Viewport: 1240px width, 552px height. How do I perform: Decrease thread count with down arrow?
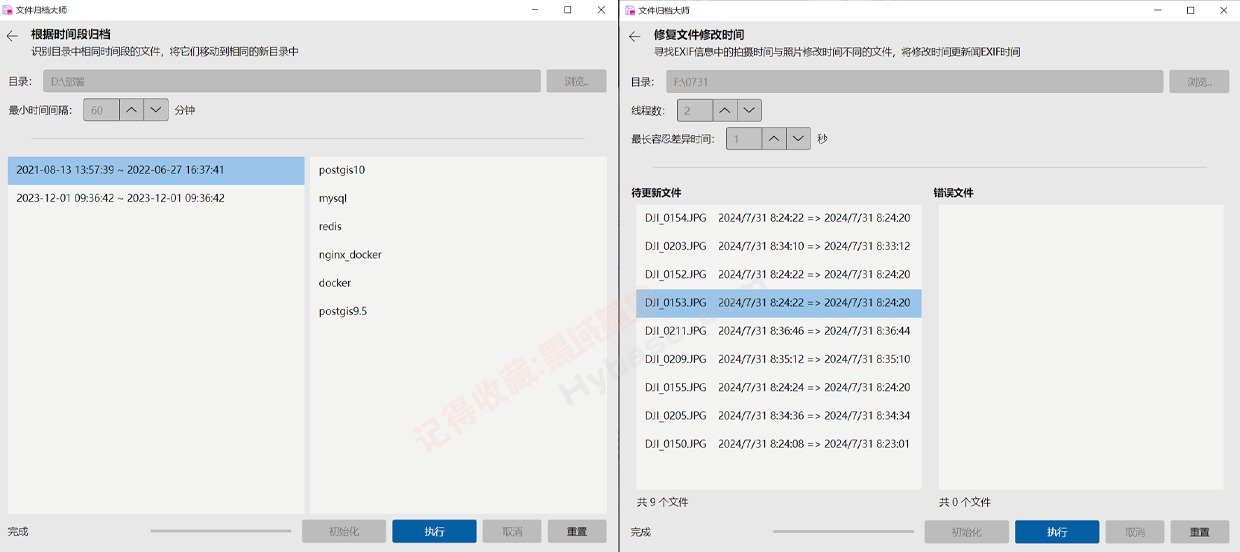coord(749,110)
